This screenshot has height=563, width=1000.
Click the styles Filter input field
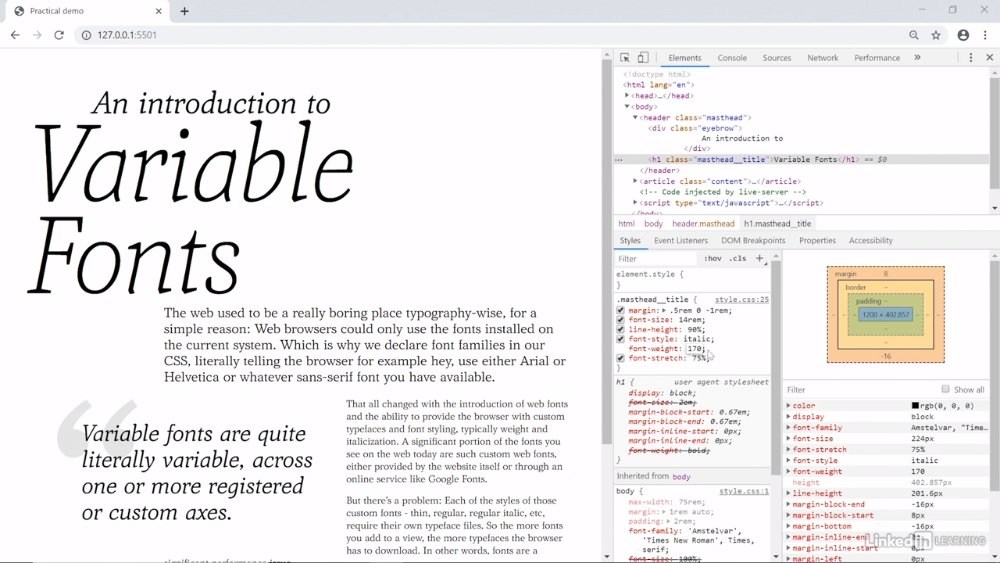click(656, 258)
